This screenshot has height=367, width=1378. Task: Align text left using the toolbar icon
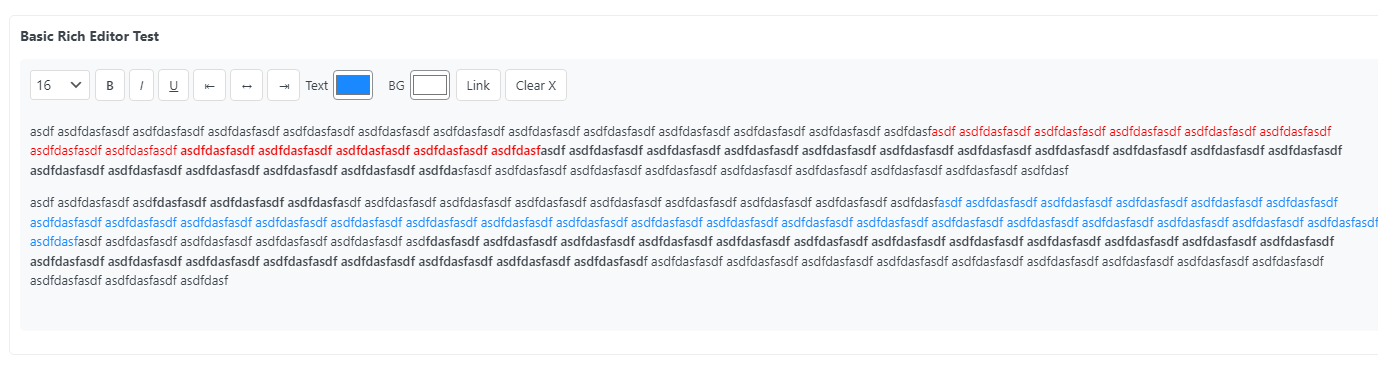click(x=209, y=86)
